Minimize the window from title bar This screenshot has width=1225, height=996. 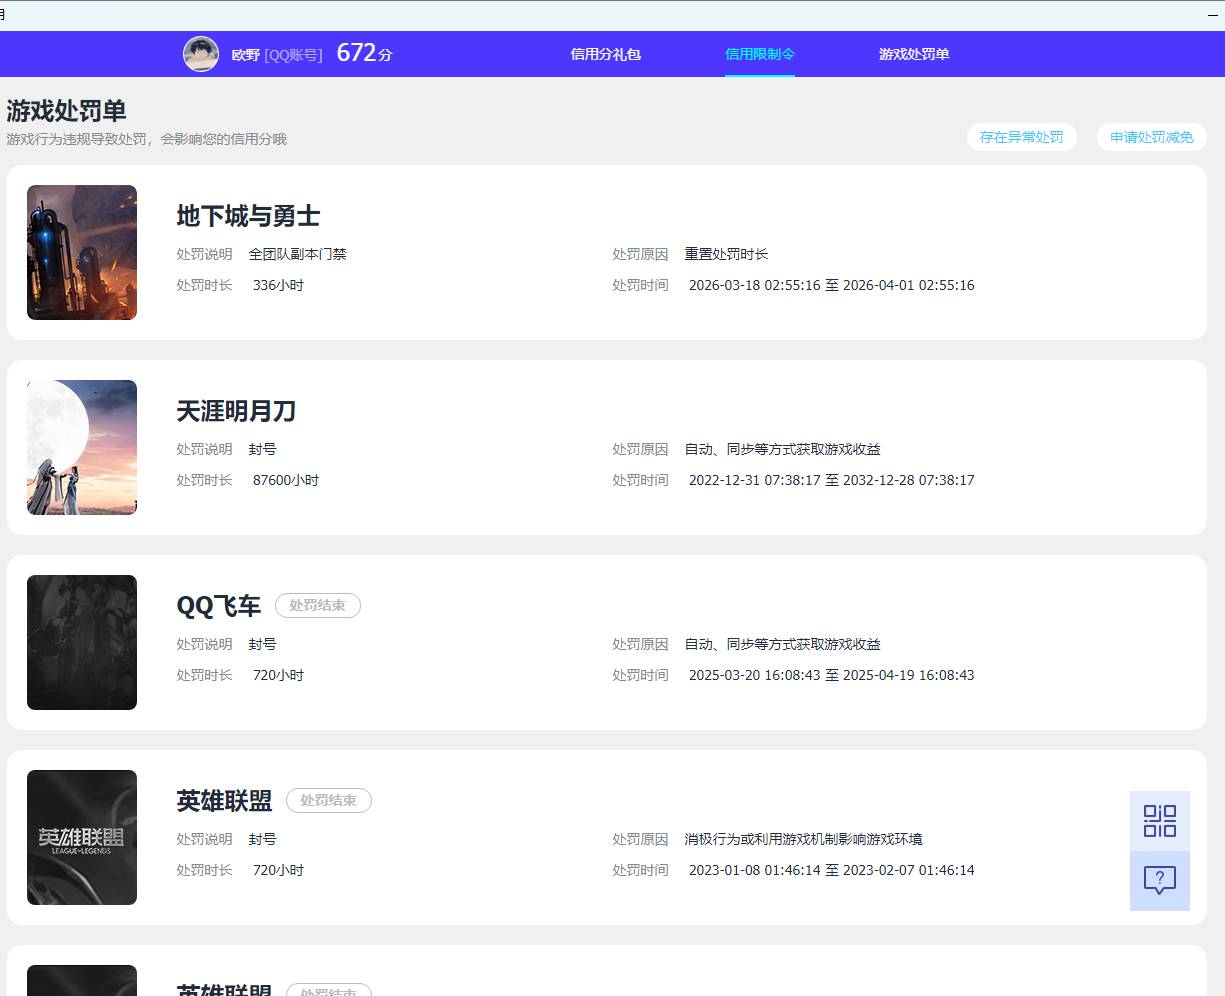point(1212,15)
